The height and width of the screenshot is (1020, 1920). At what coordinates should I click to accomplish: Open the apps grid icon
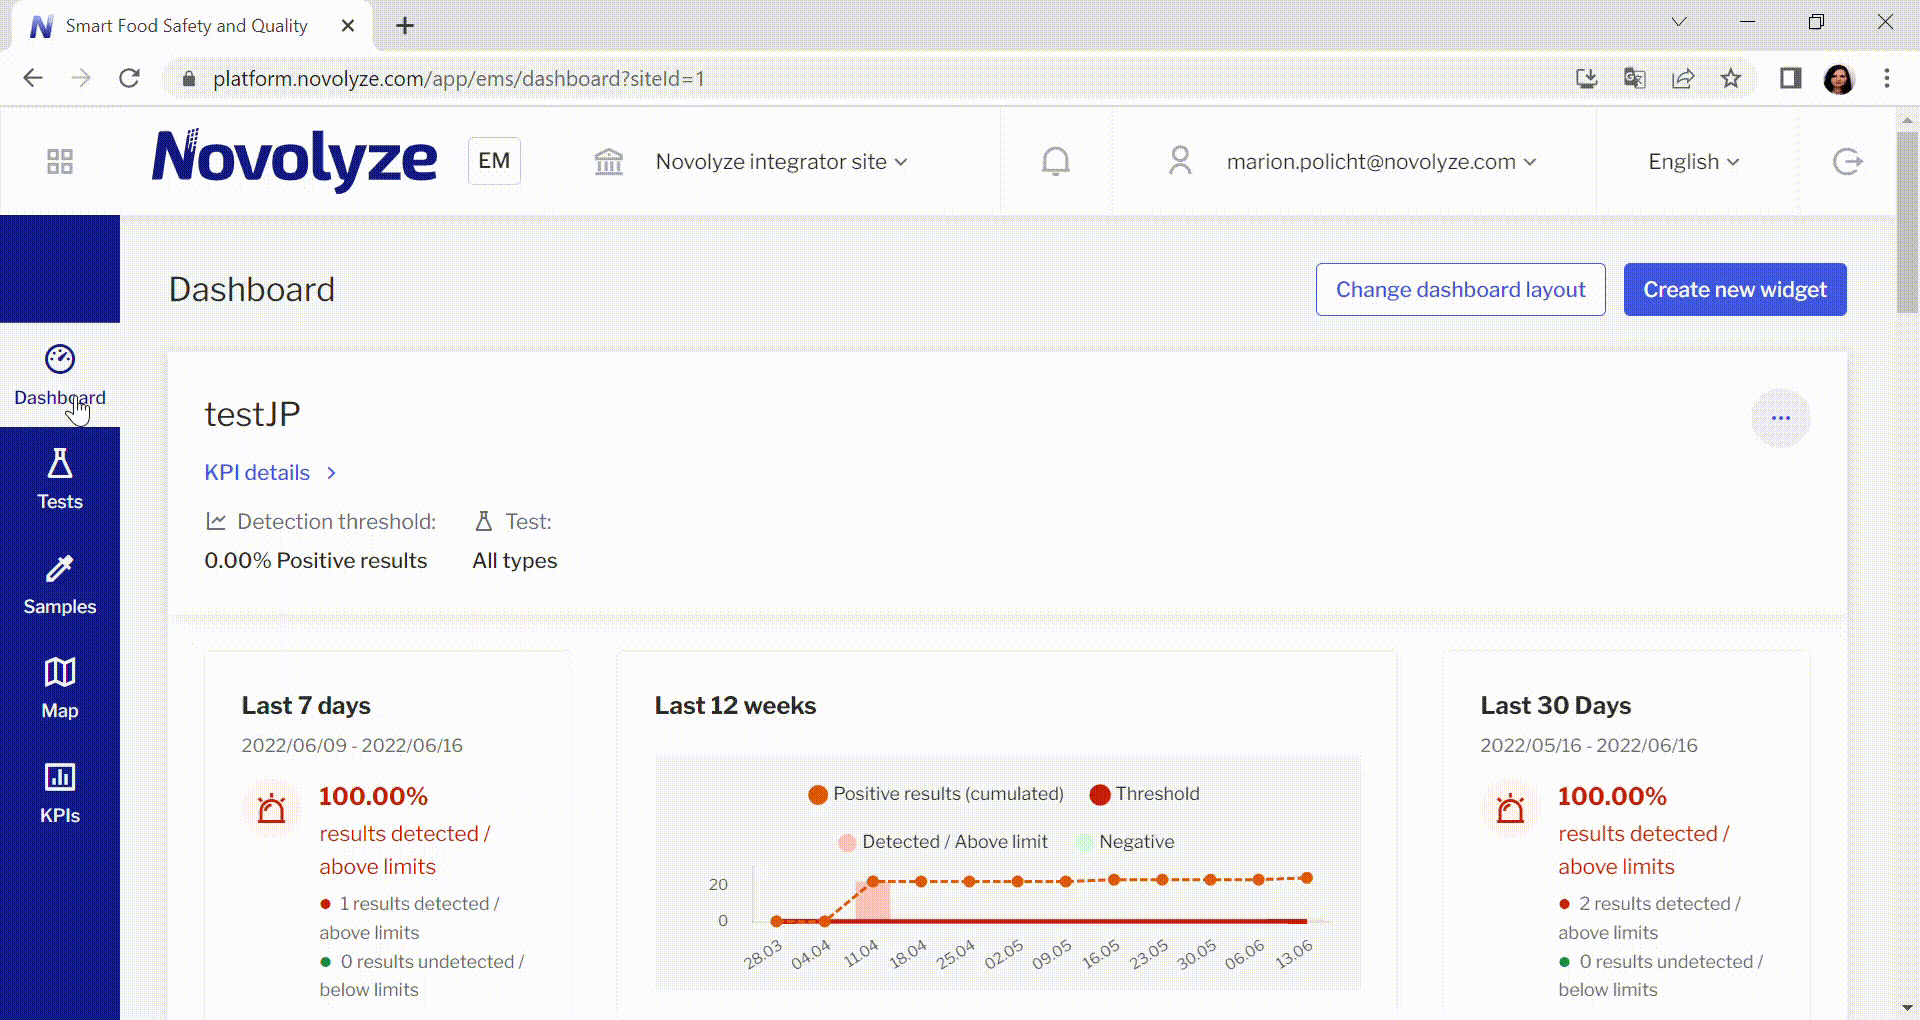pyautogui.click(x=60, y=161)
